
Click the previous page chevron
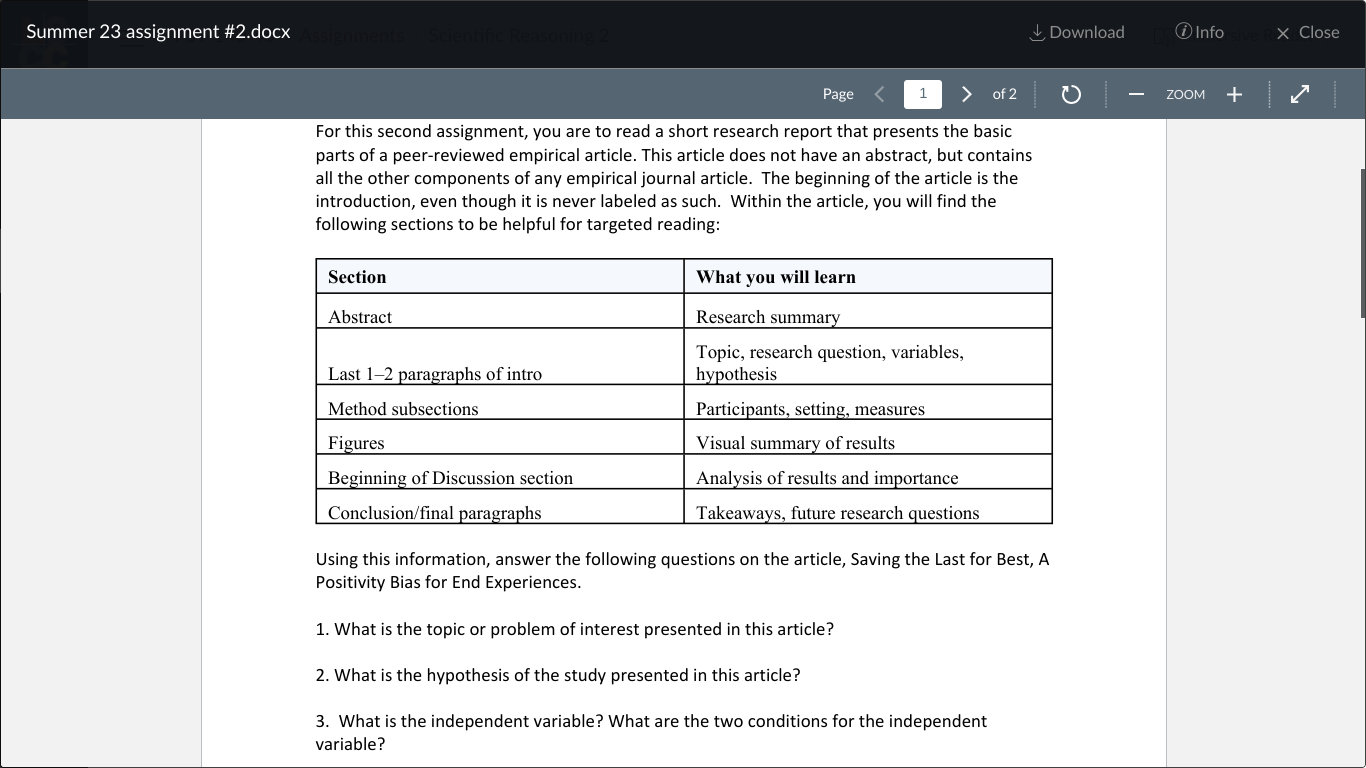click(x=879, y=93)
